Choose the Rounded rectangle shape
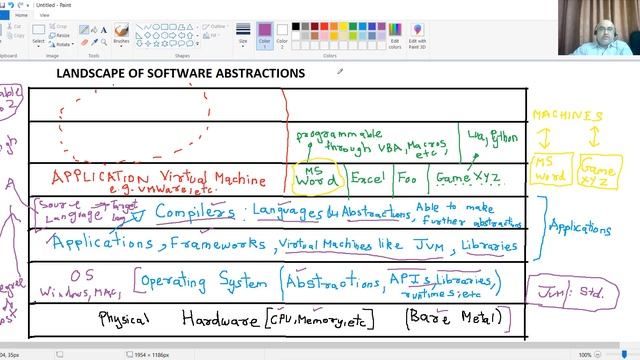Viewport: 640px width, 360px height. coord(173,27)
